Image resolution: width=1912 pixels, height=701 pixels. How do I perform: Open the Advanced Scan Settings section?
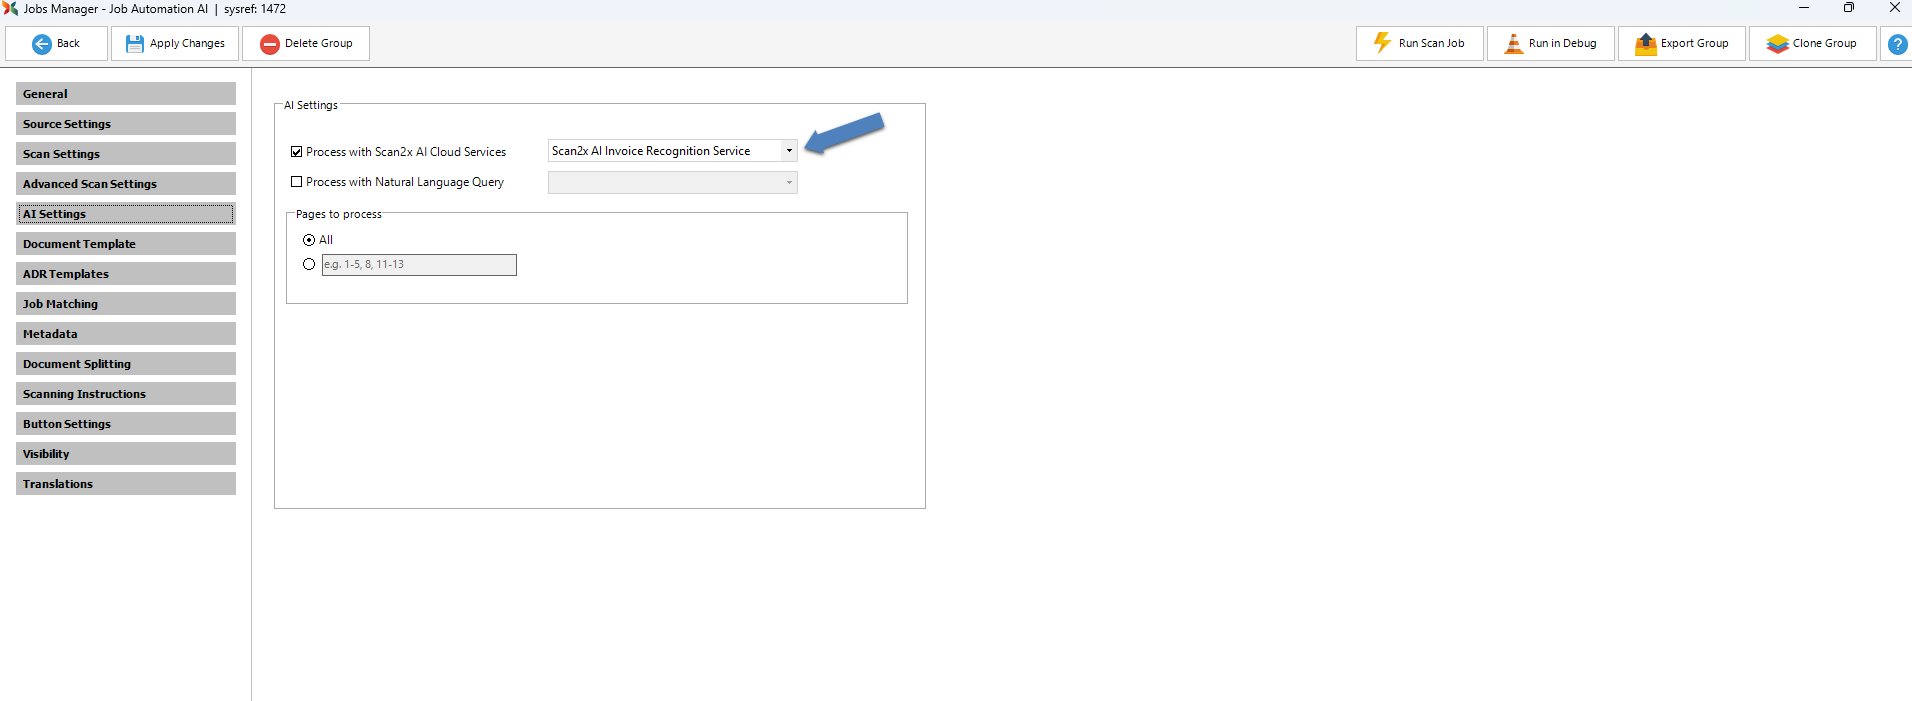pos(126,184)
